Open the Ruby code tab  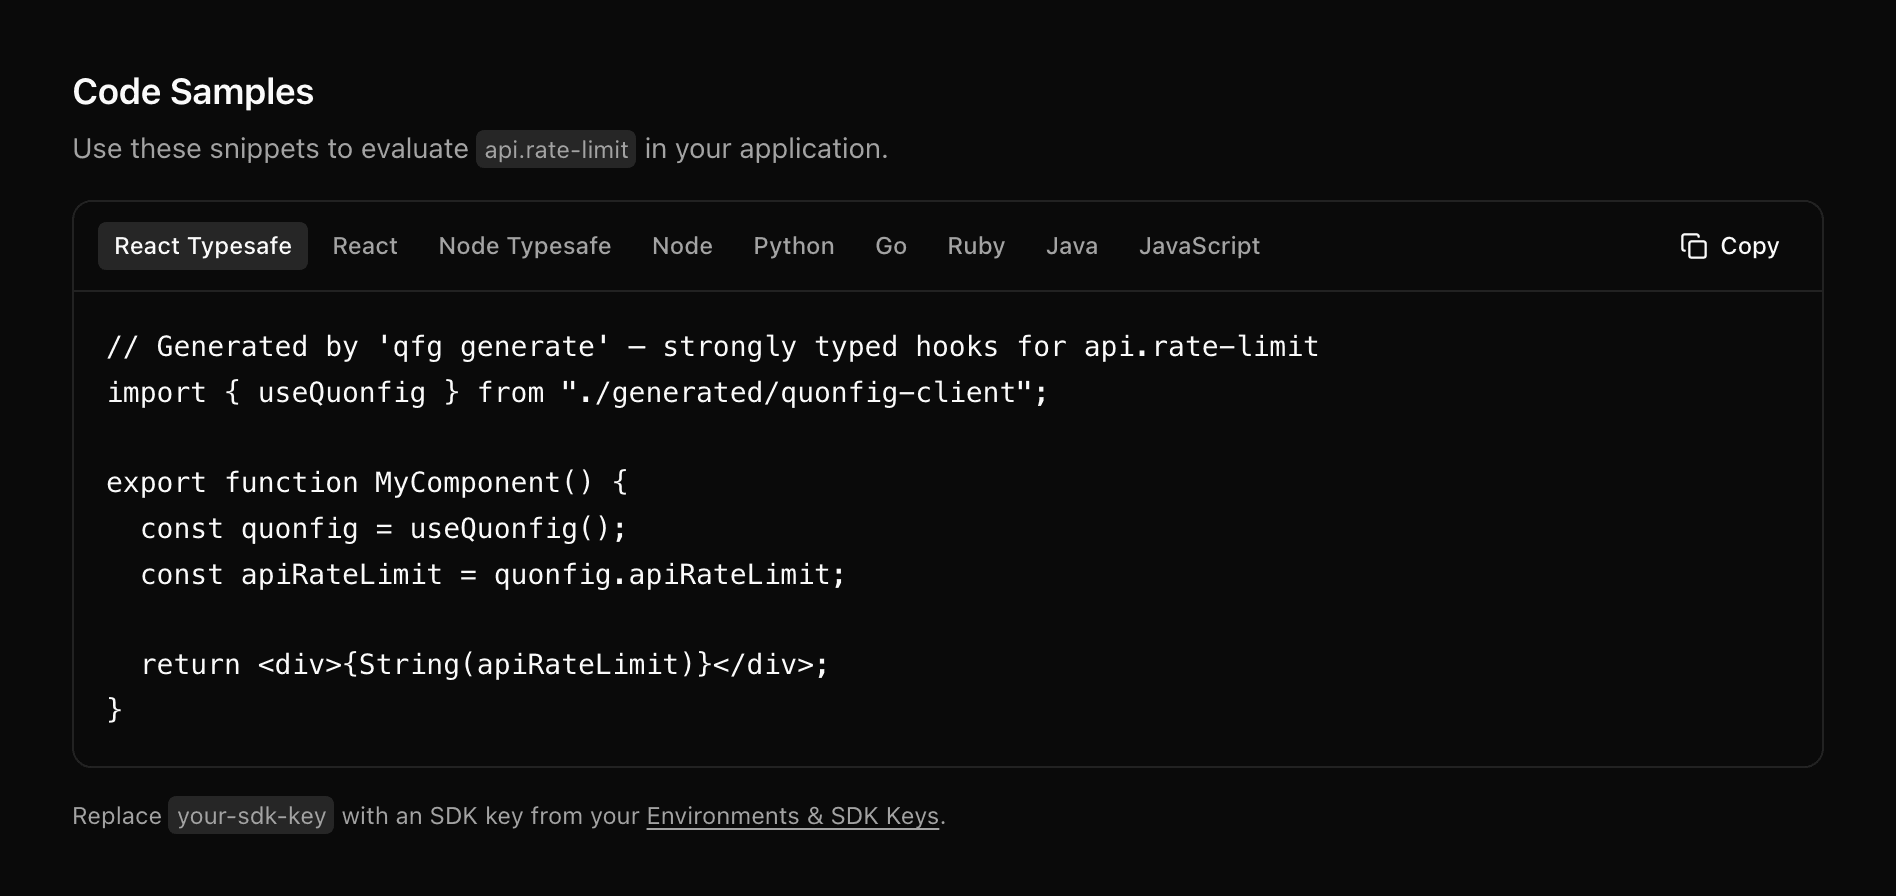[x=976, y=246]
